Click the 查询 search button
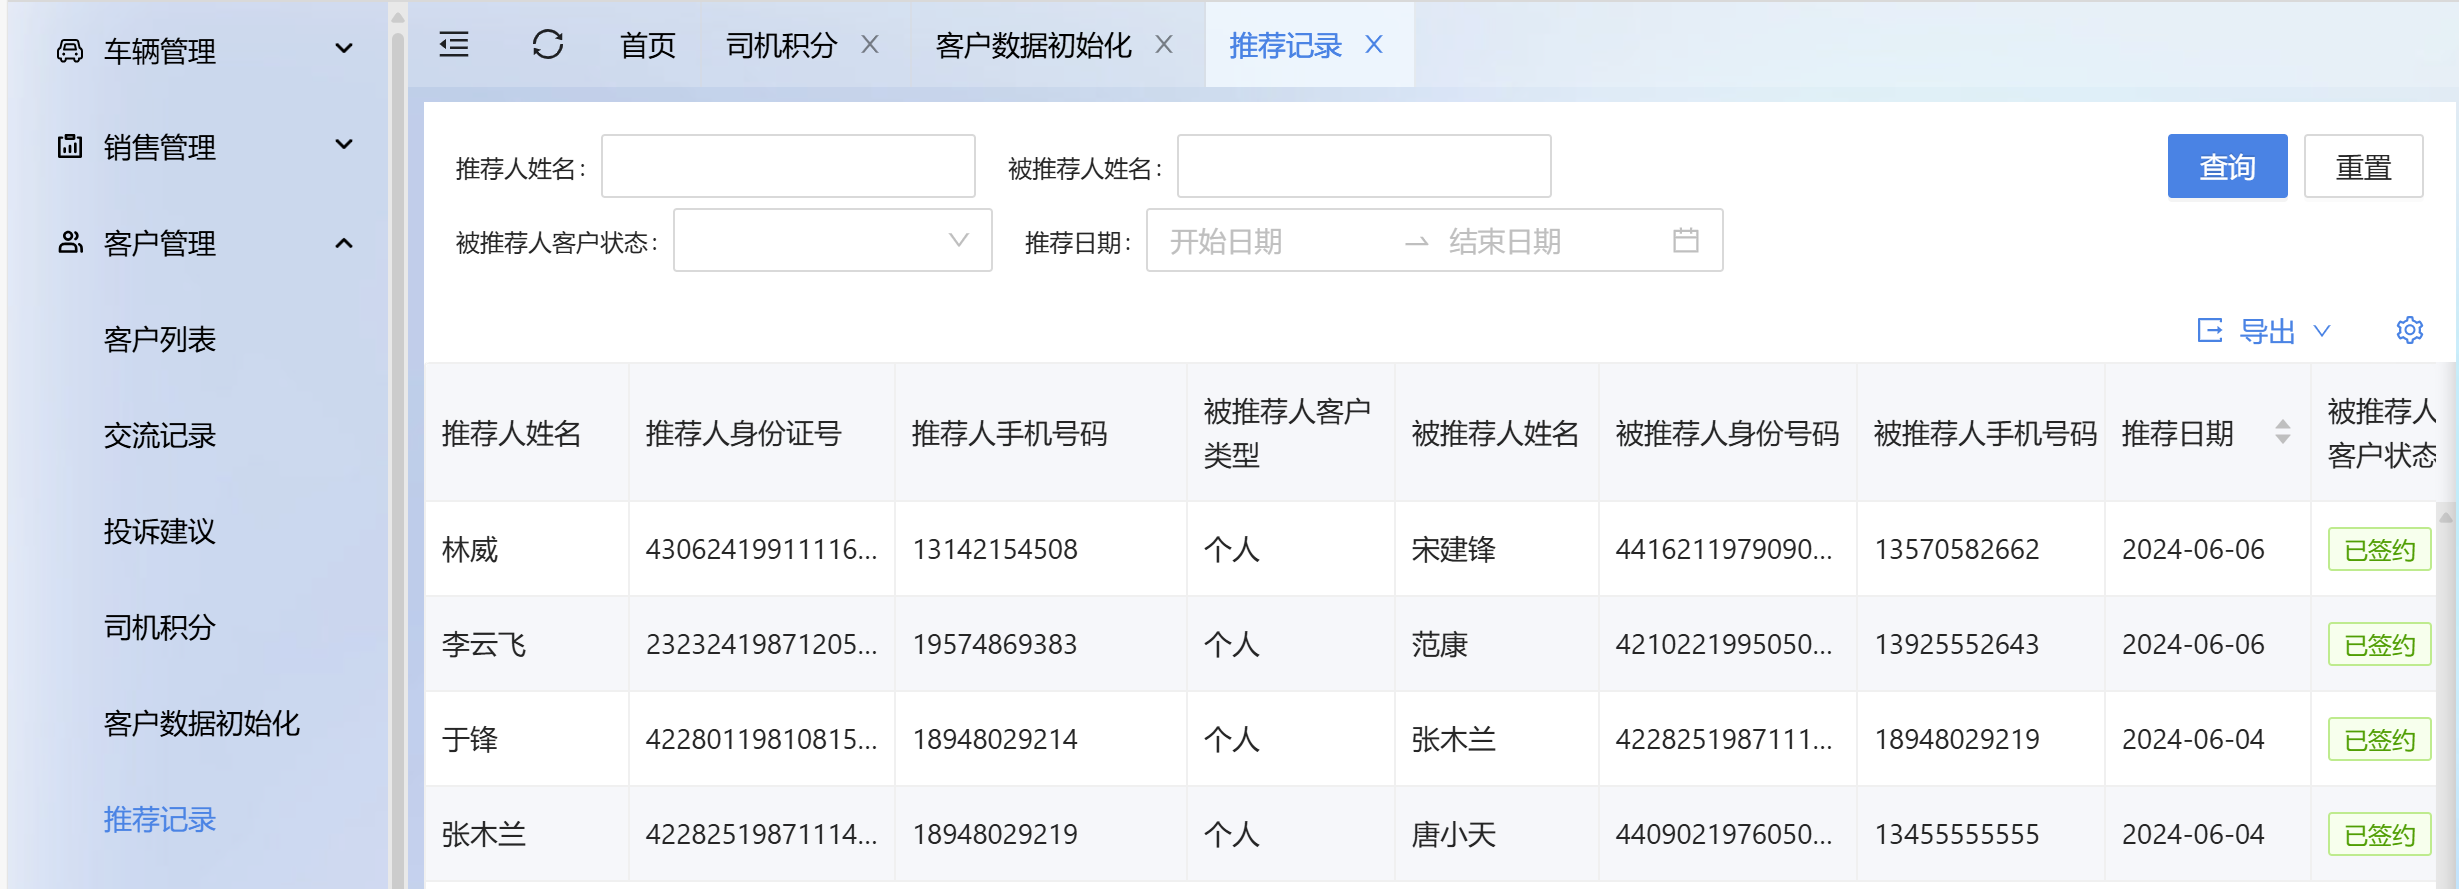Screen dimensions: 2459x889 (x=2226, y=167)
